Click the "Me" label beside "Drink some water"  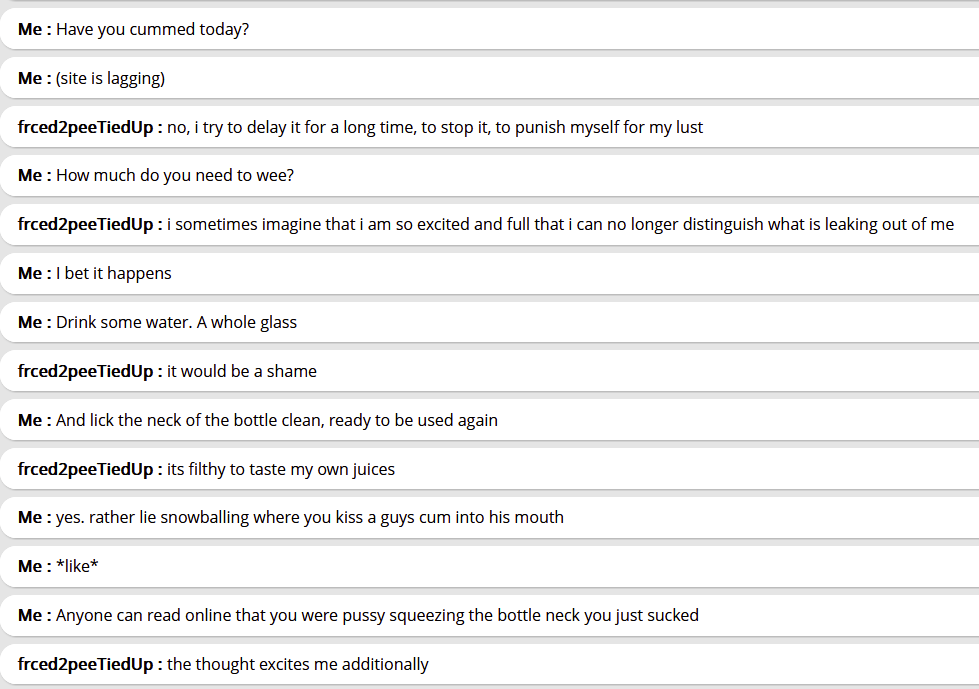(x=30, y=322)
